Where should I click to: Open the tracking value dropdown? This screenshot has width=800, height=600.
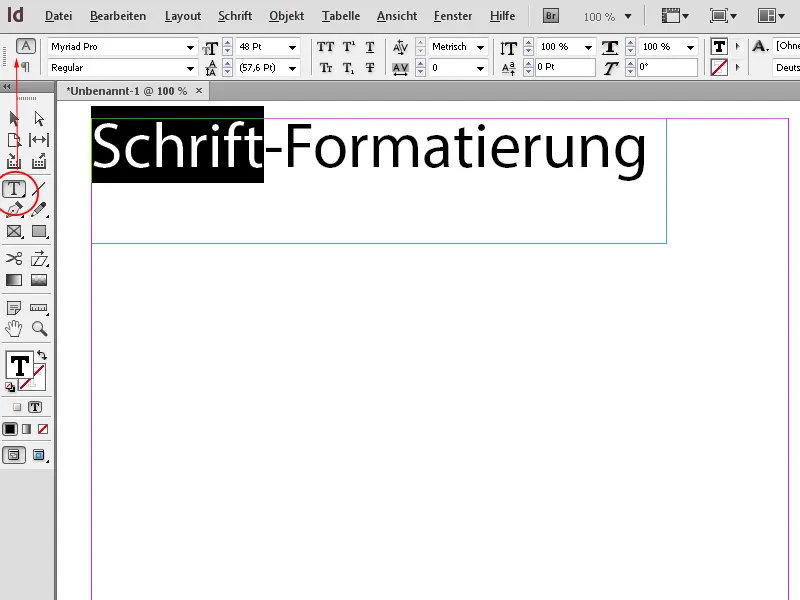point(480,68)
